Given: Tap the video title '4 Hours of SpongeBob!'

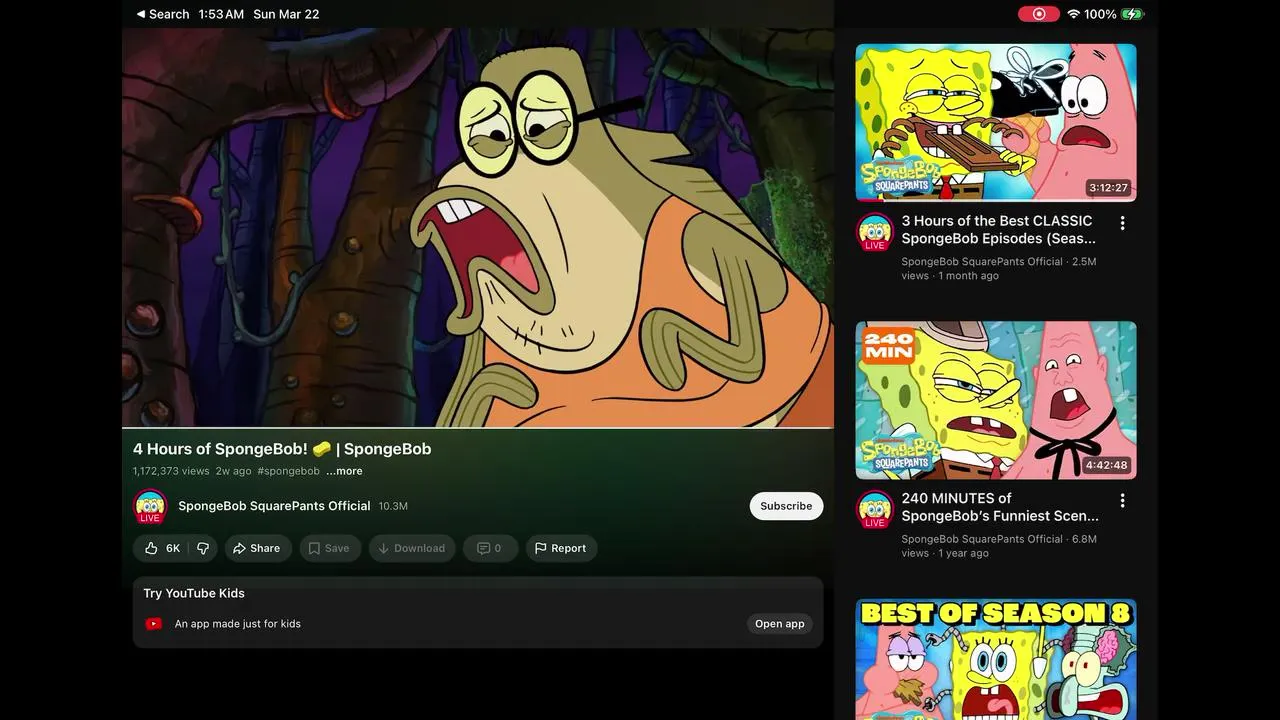Looking at the screenshot, I should pyautogui.click(x=282, y=449).
